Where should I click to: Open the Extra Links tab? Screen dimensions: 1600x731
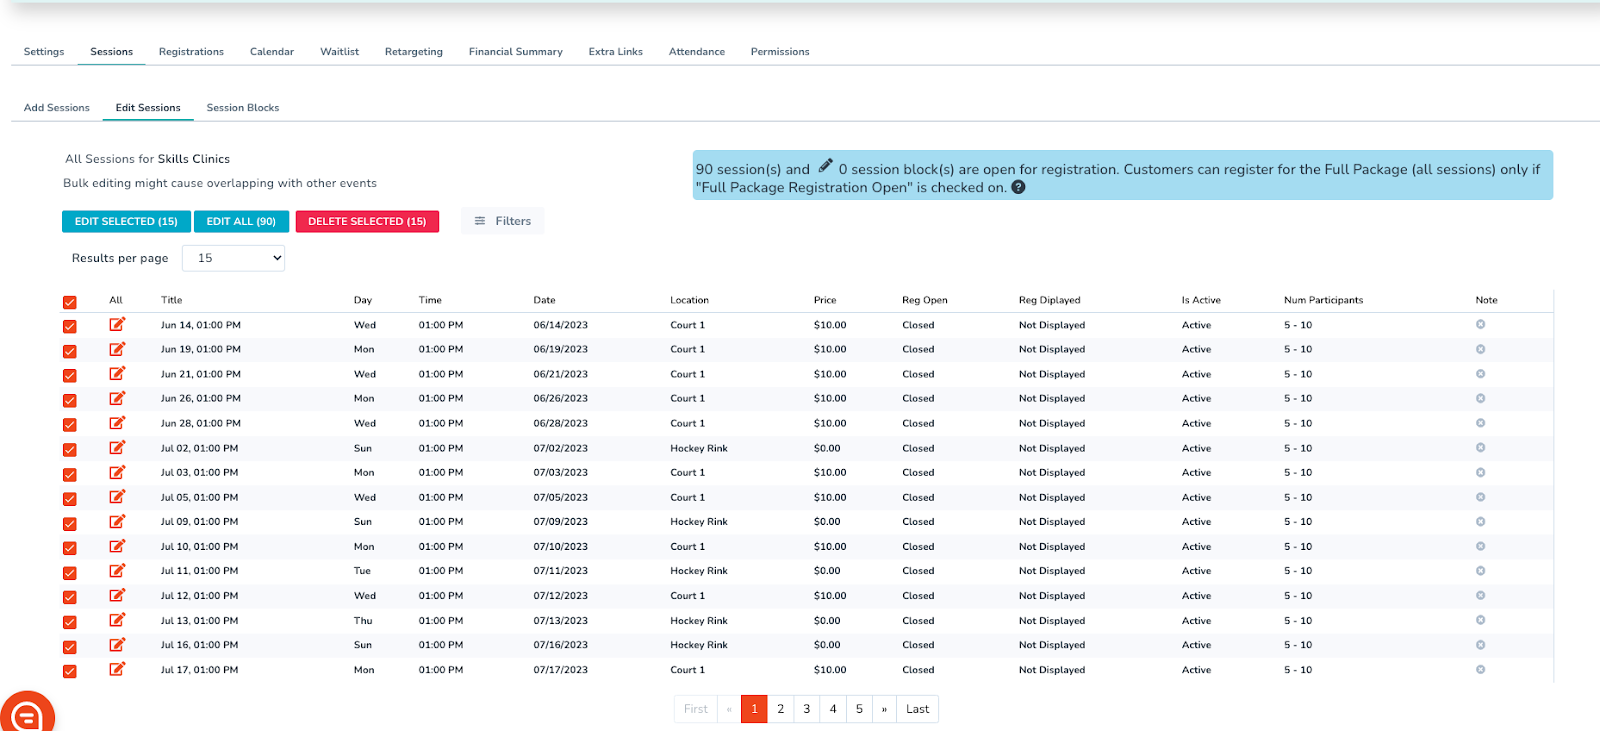point(616,52)
